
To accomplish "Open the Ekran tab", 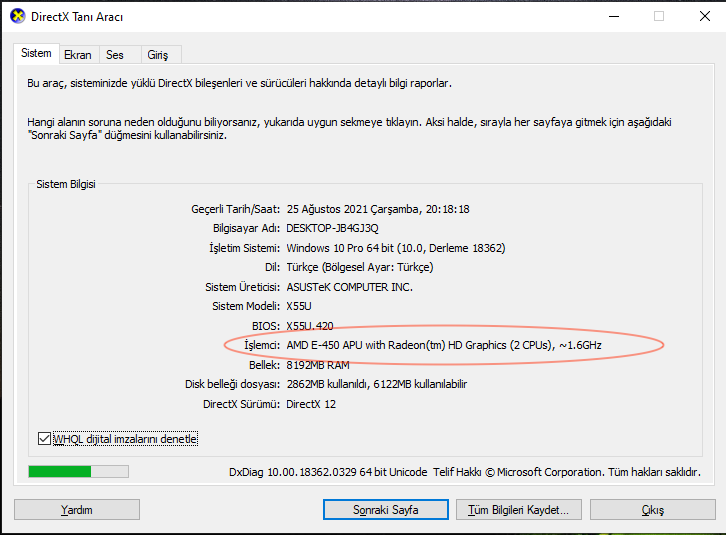I will [x=78, y=55].
